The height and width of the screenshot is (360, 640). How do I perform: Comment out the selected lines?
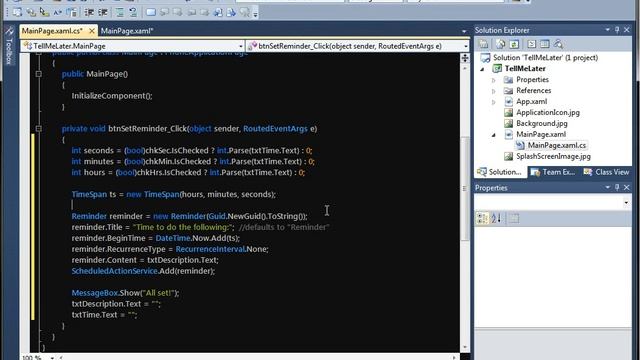[x=120, y=12]
